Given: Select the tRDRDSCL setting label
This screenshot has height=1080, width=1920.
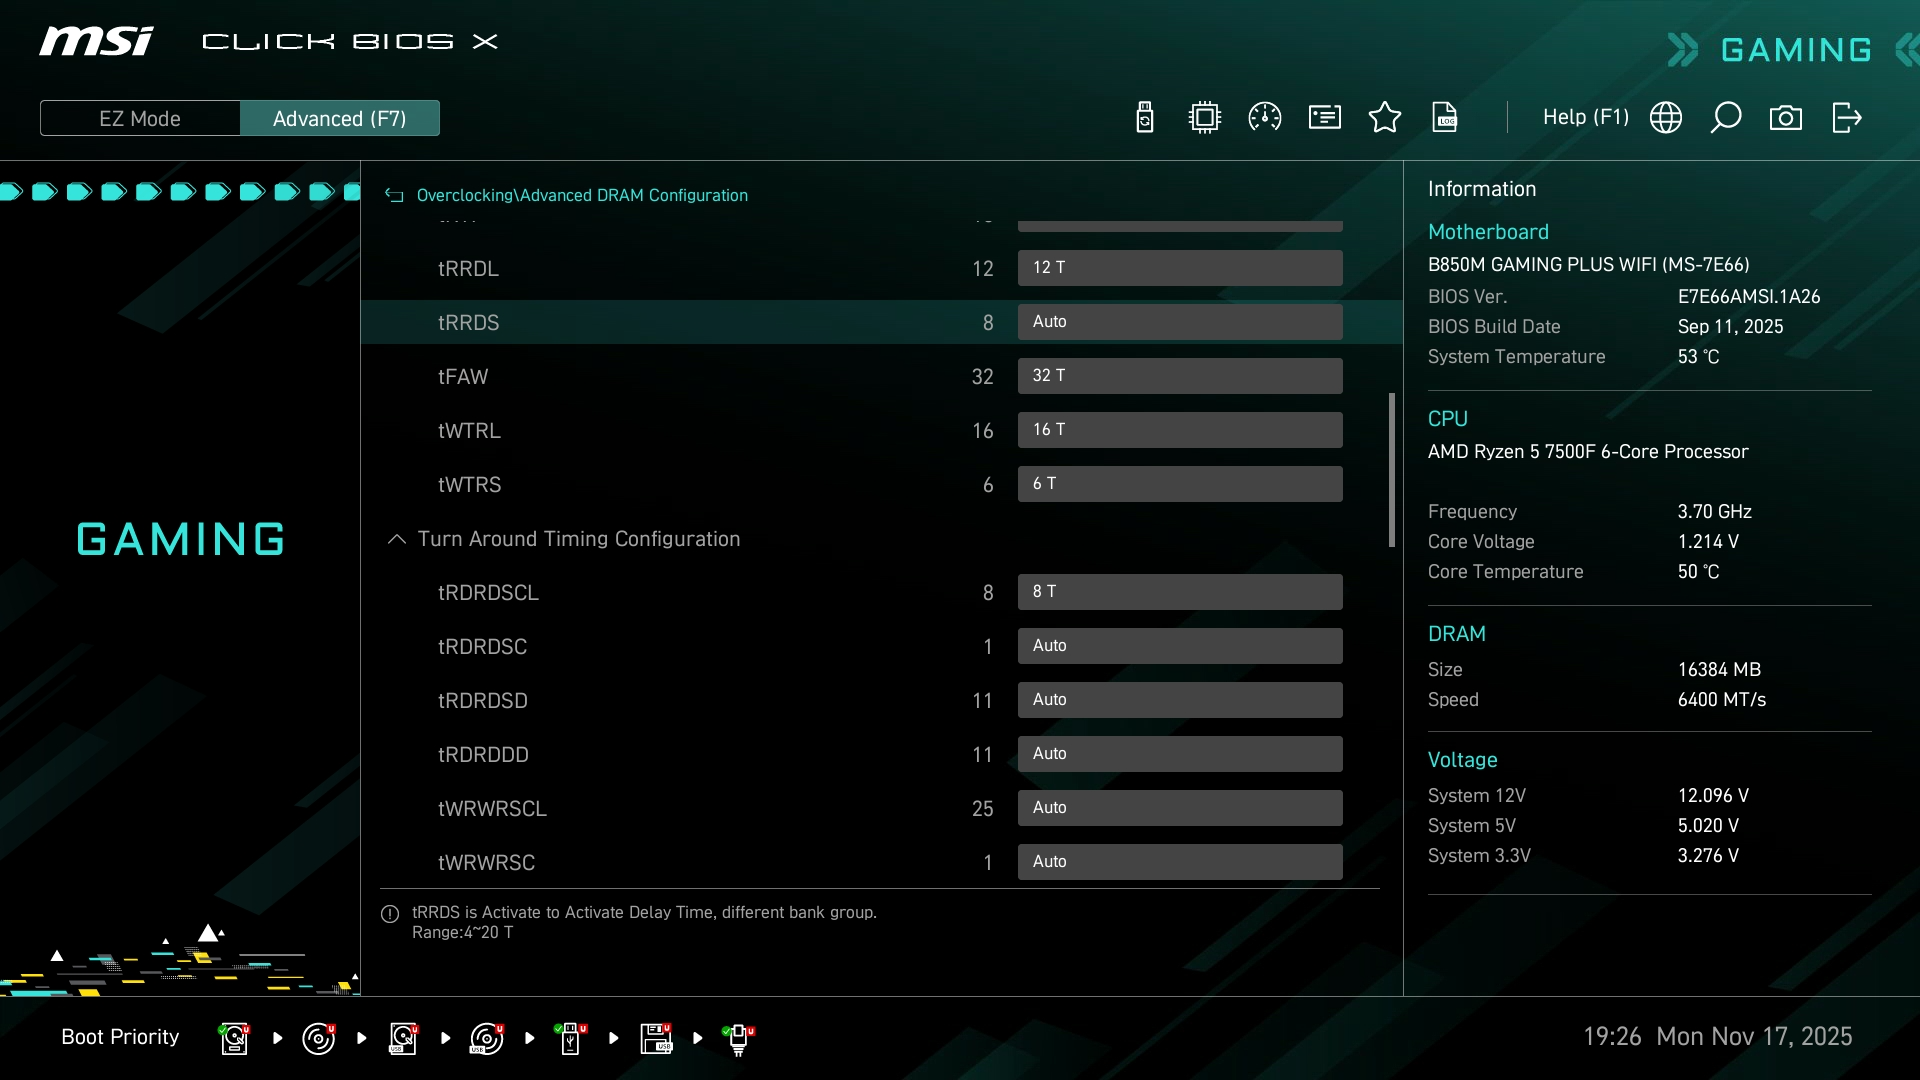Looking at the screenshot, I should pyautogui.click(x=488, y=593).
